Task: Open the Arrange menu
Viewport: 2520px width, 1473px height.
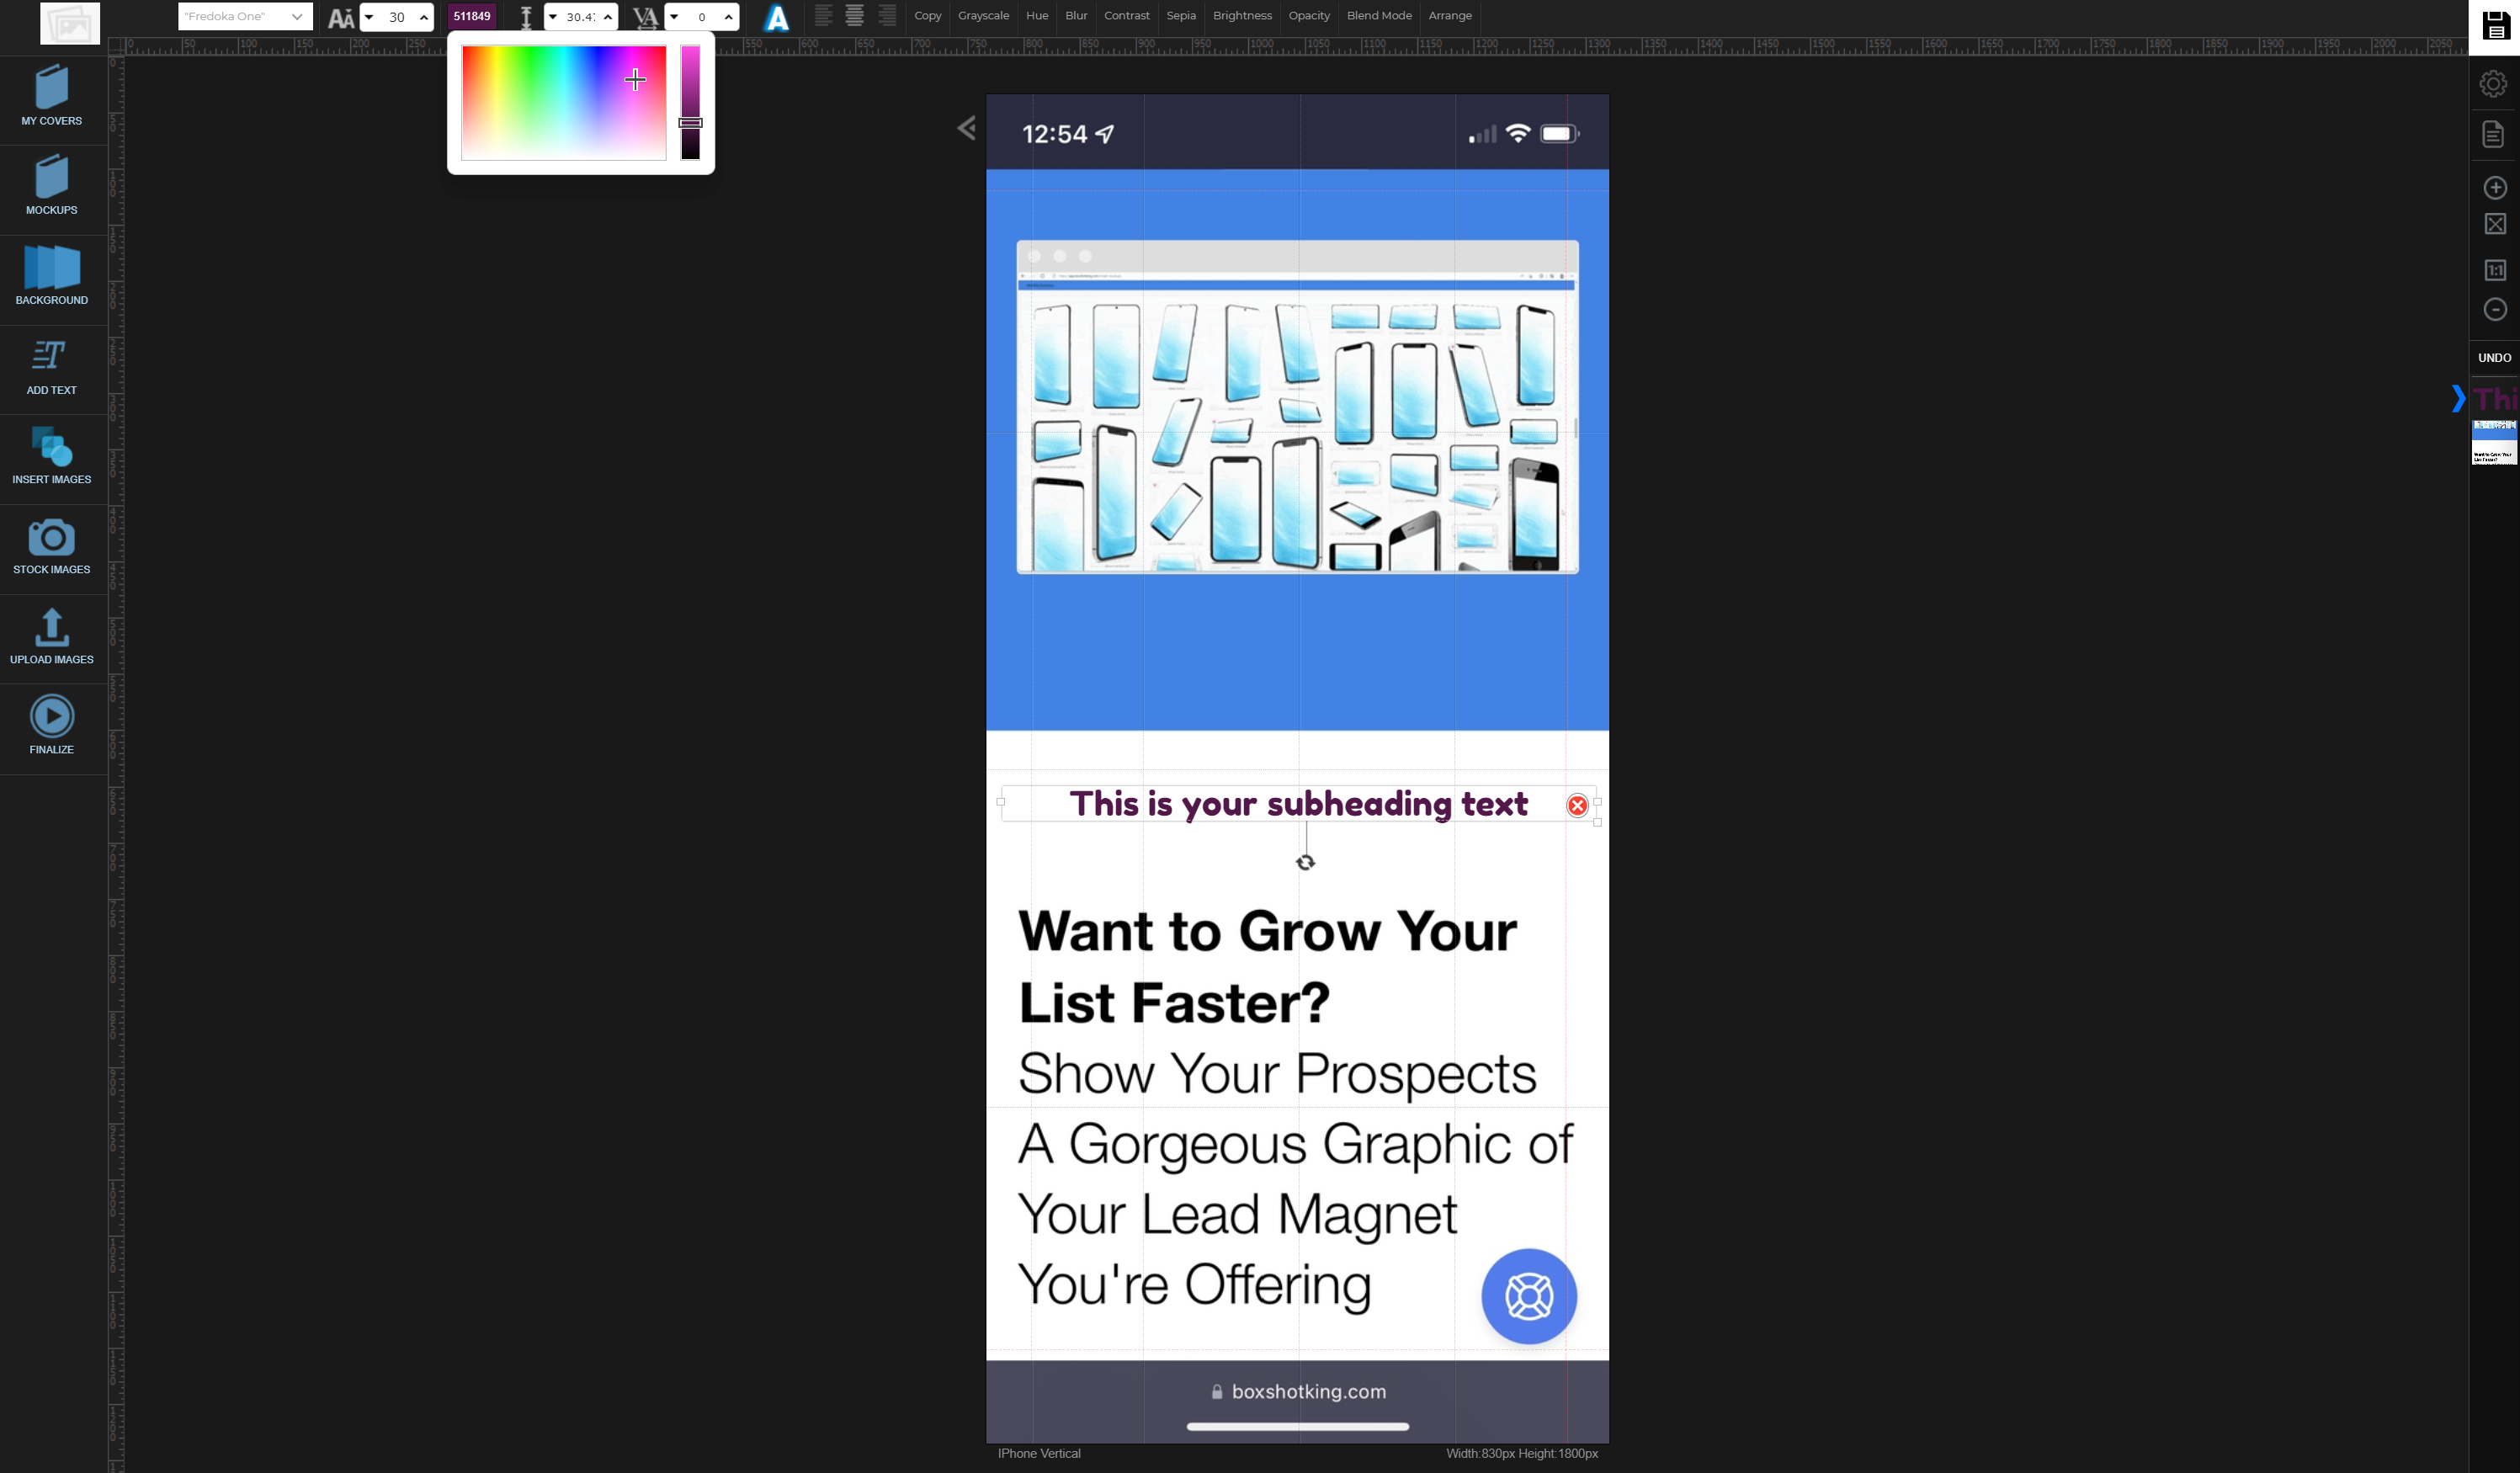Action: coord(1449,16)
